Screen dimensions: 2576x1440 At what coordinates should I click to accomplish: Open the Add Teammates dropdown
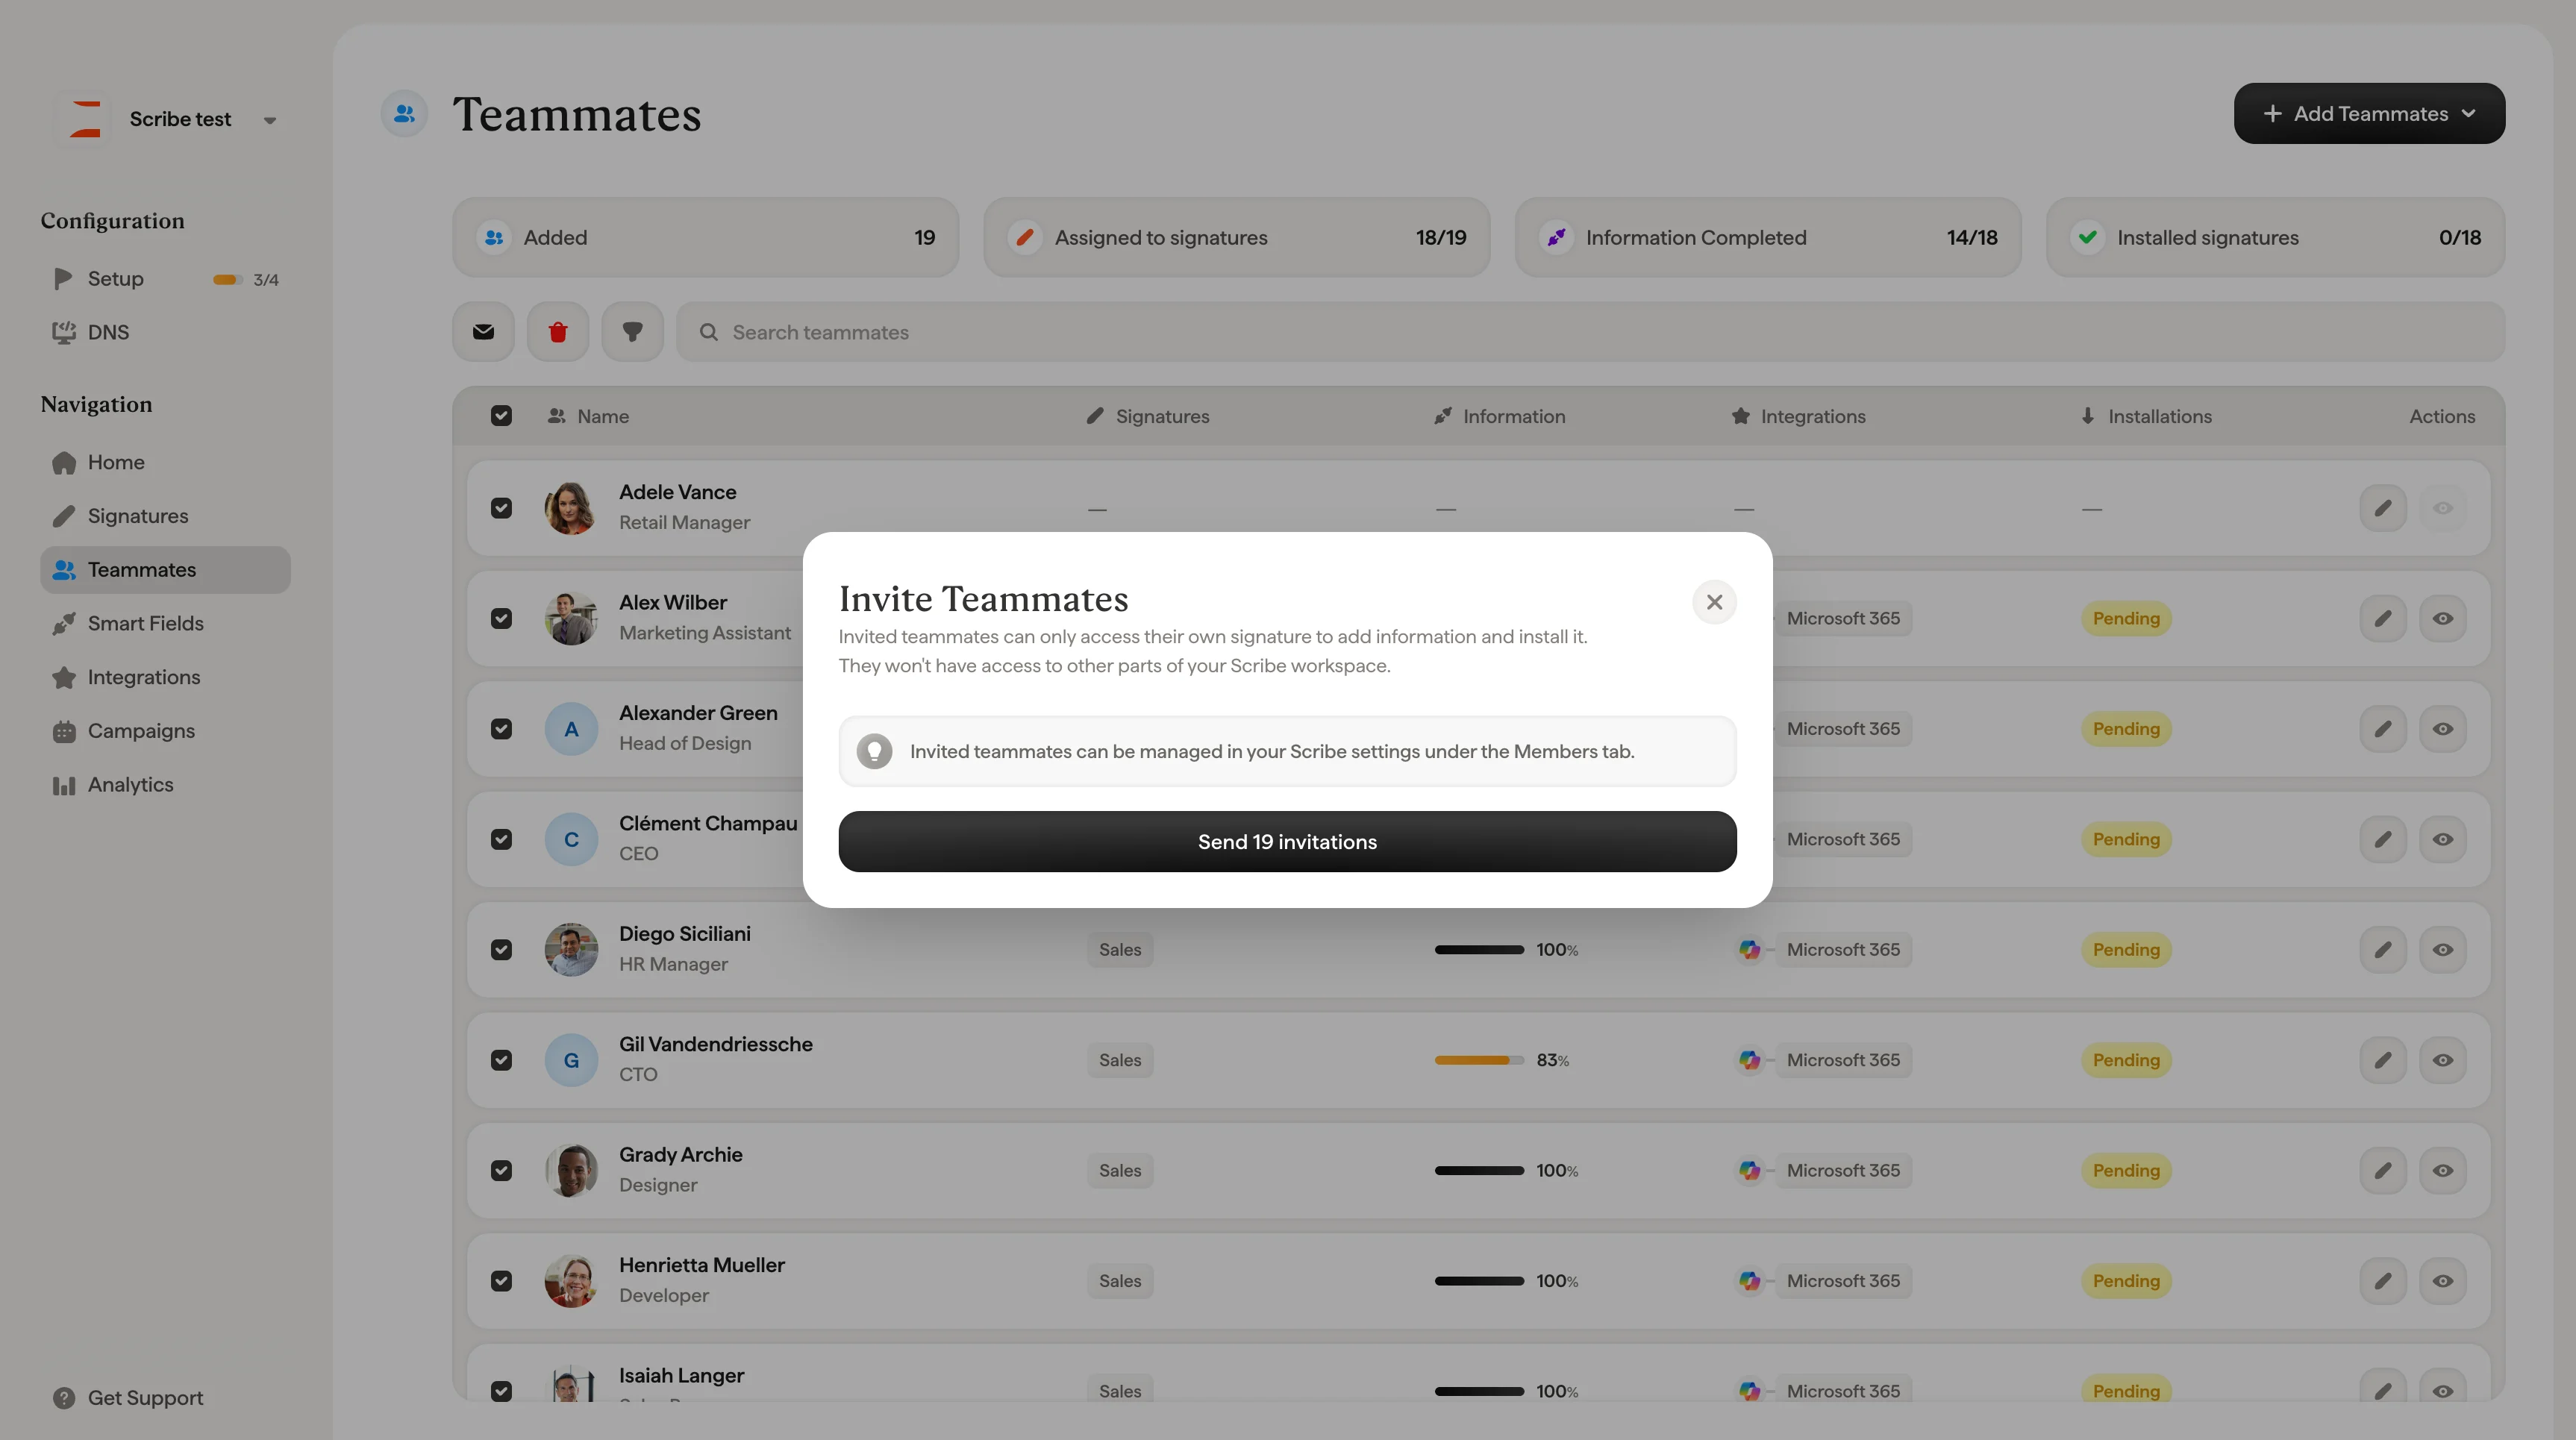point(2369,113)
